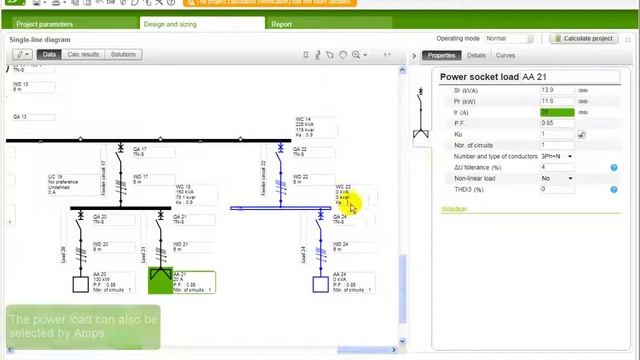Open help for ΔU tolerance

(x=614, y=167)
